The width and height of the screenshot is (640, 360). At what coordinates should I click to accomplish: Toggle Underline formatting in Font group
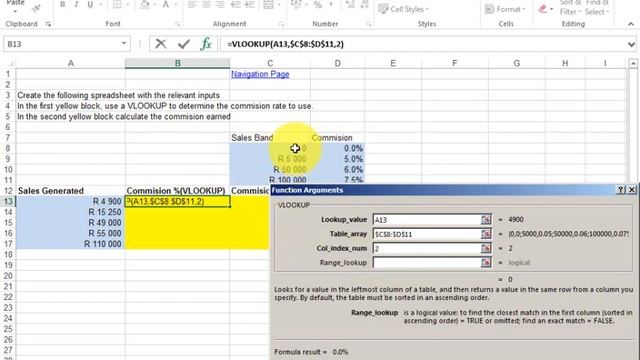tap(90, 4)
